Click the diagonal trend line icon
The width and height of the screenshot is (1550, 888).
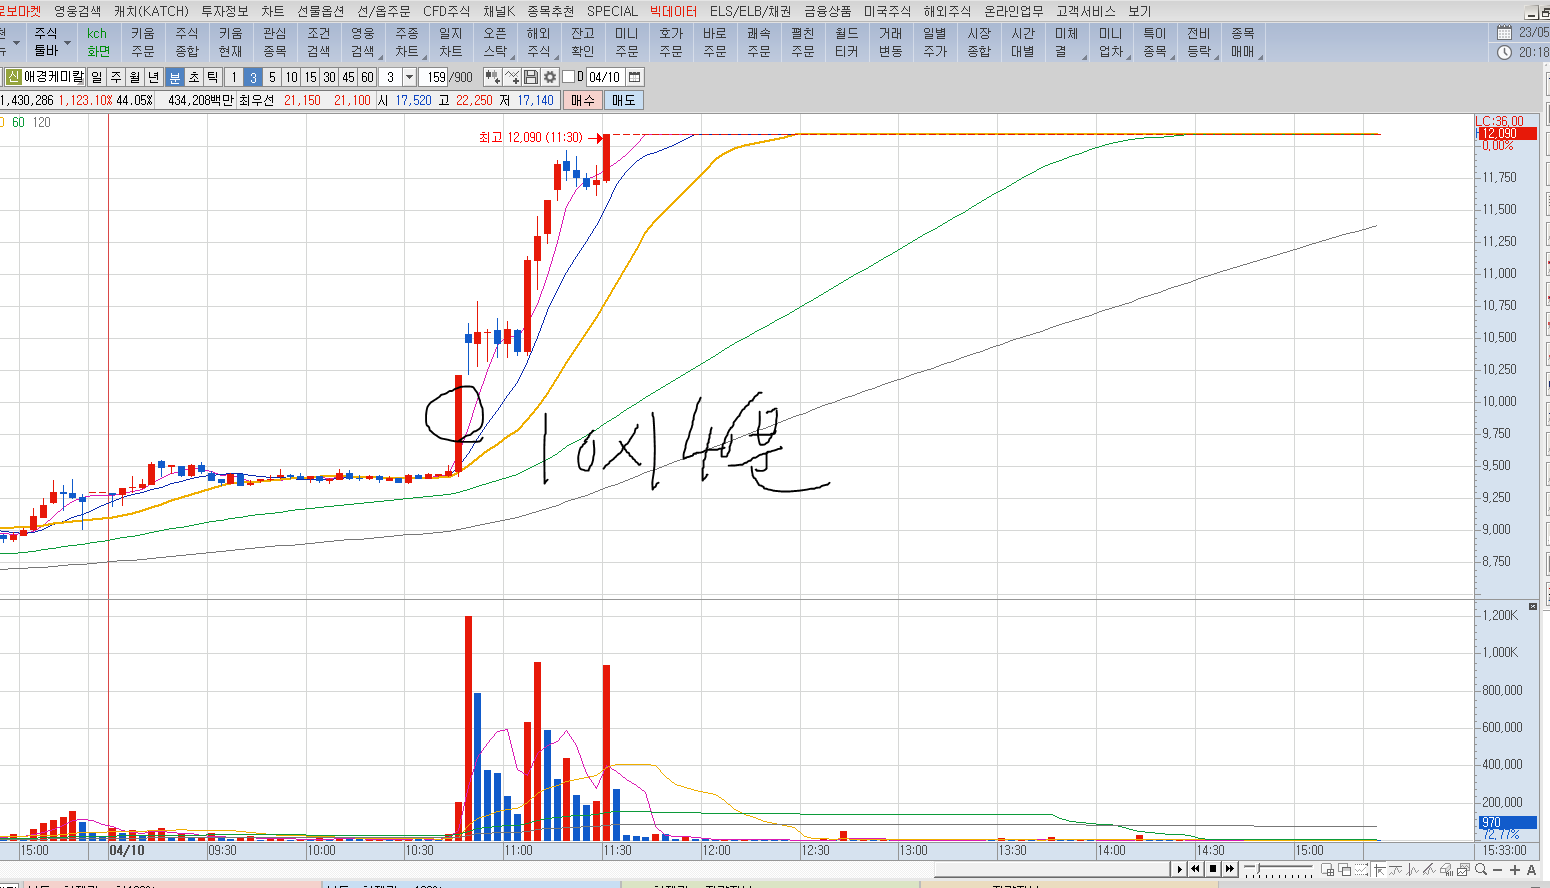click(1430, 869)
